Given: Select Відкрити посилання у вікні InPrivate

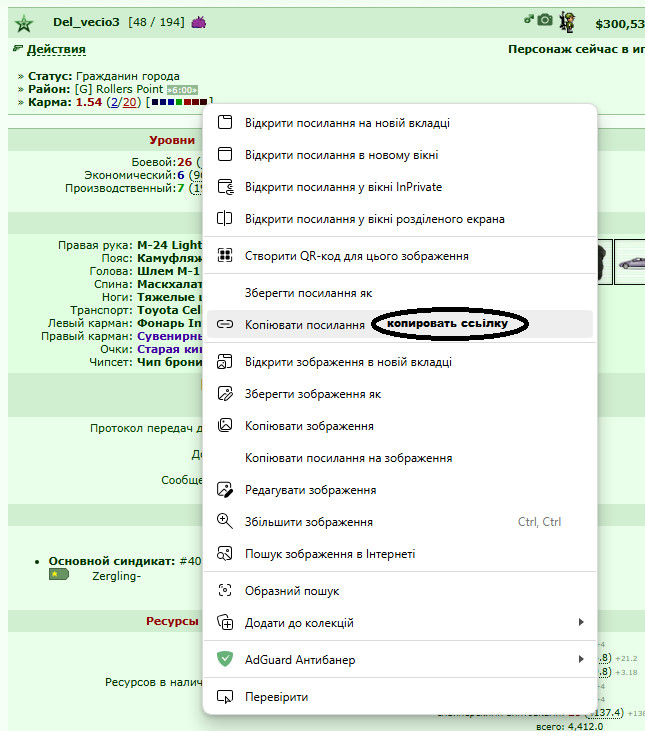Looking at the screenshot, I should click(x=400, y=187).
